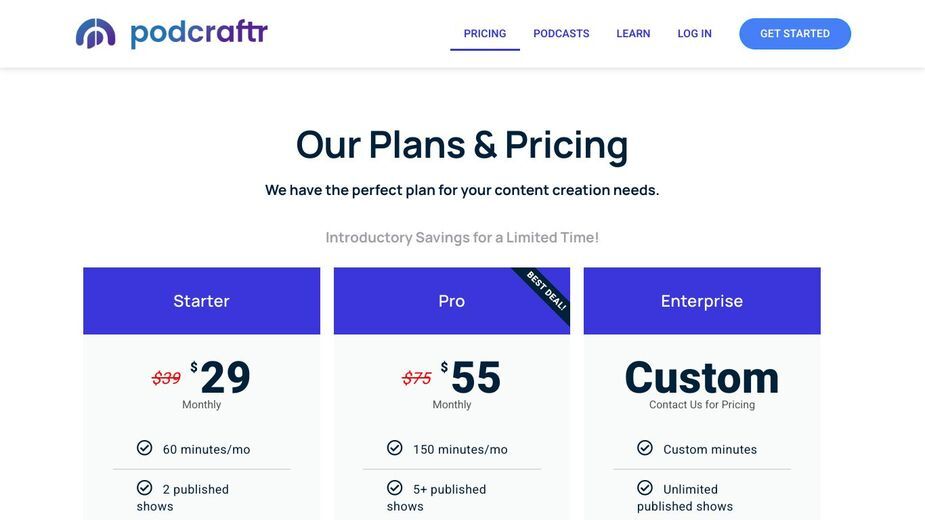Select the Enterprise plan header

point(702,301)
